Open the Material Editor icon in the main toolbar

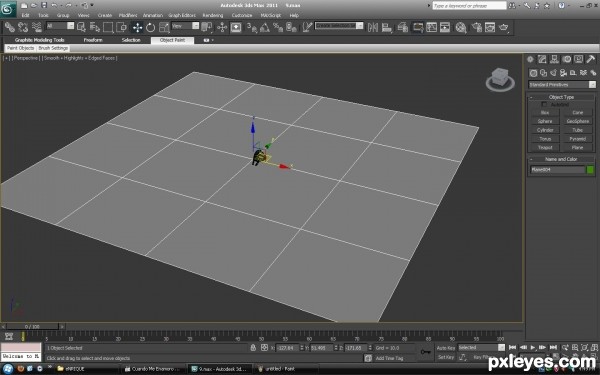point(461,27)
